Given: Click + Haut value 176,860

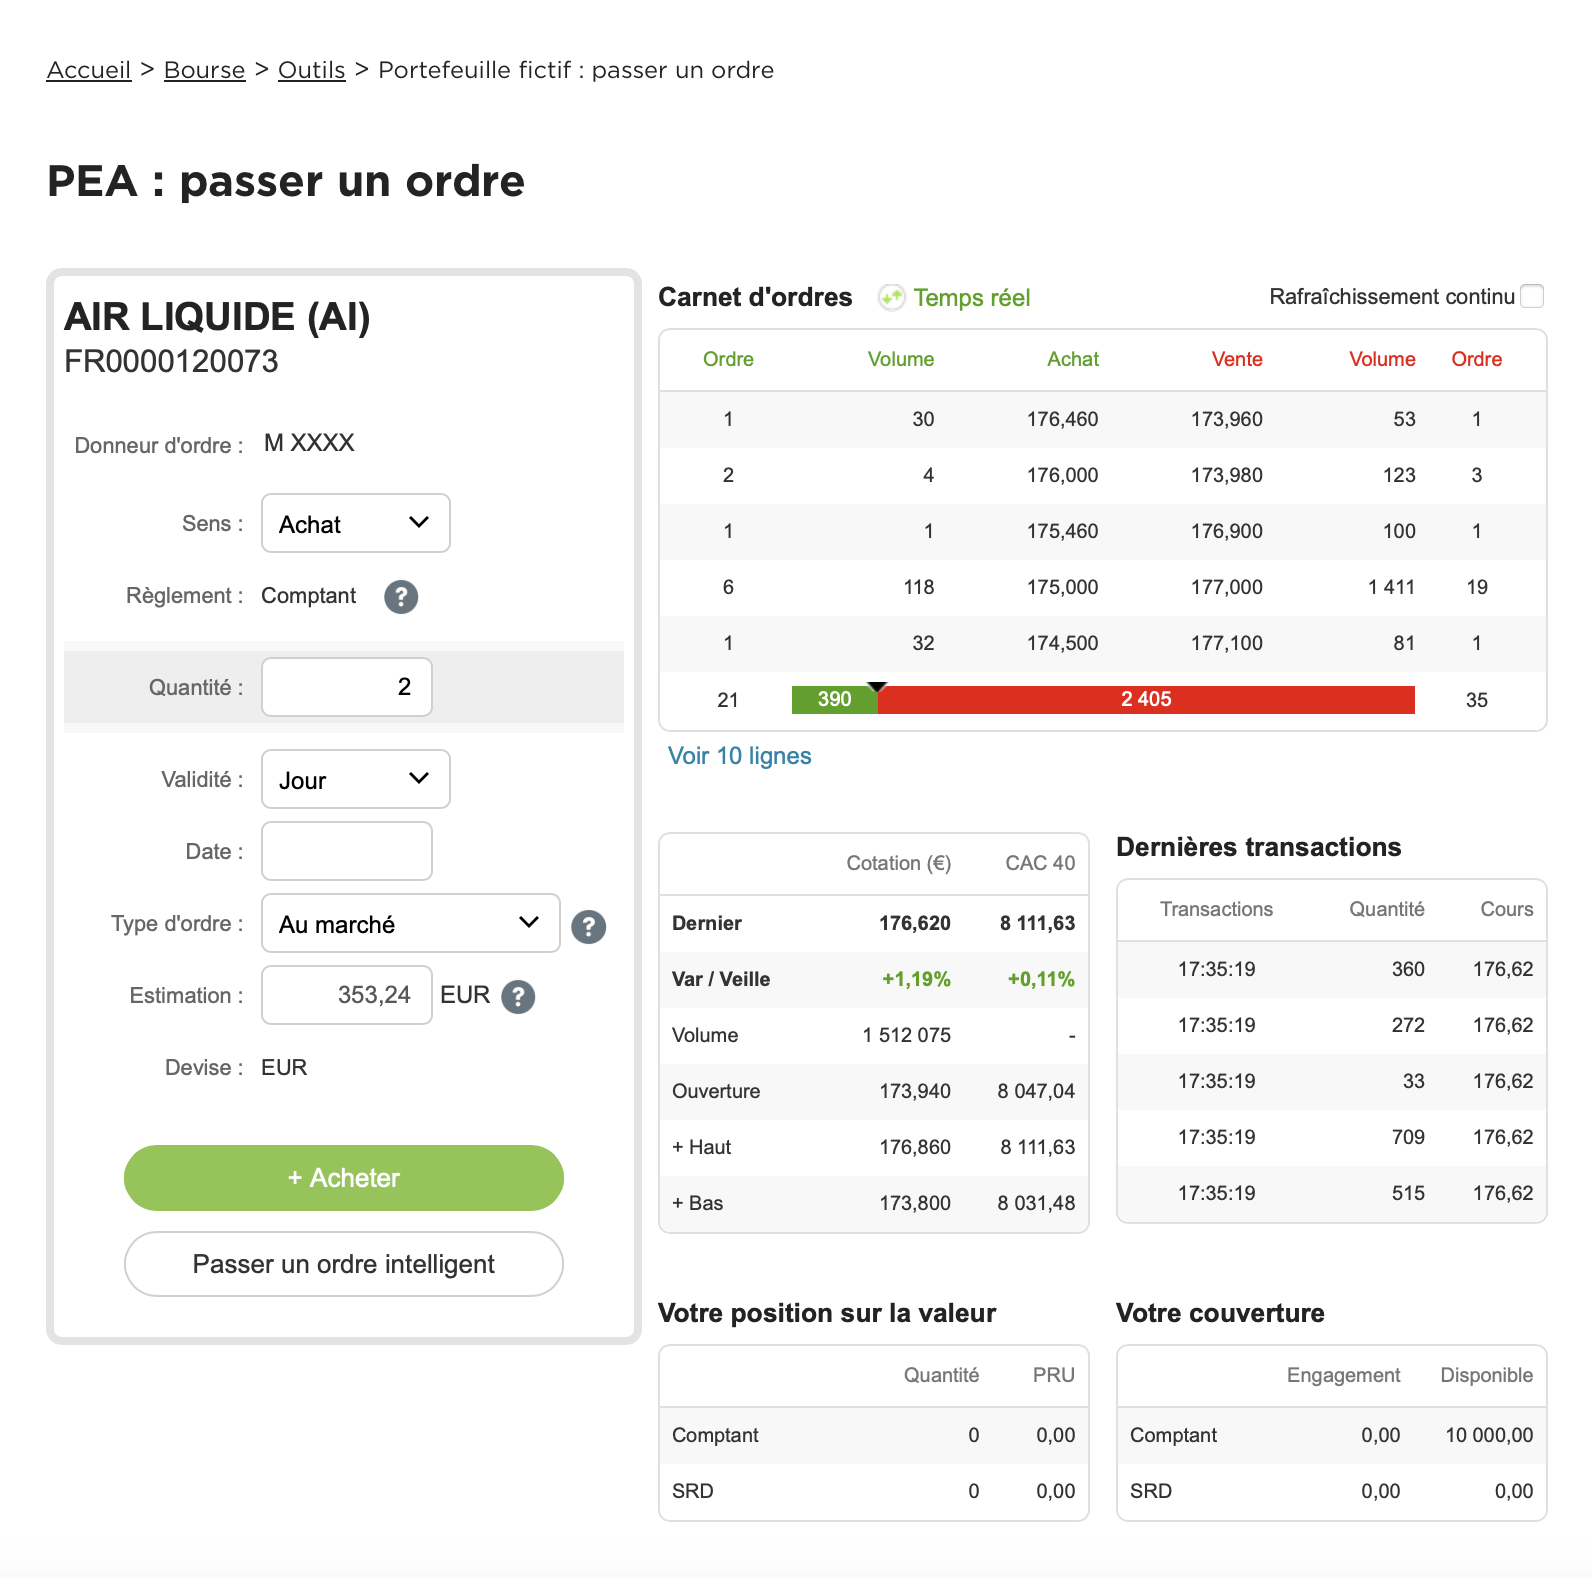Looking at the screenshot, I should 915,1147.
